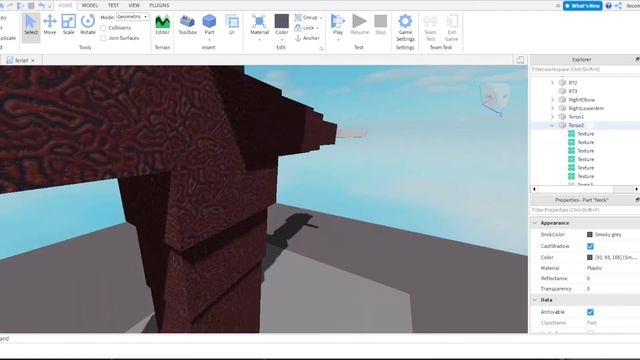Viewport: 640px width, 360px height.
Task: Expand the RT2 tree item
Action: pos(552,82)
